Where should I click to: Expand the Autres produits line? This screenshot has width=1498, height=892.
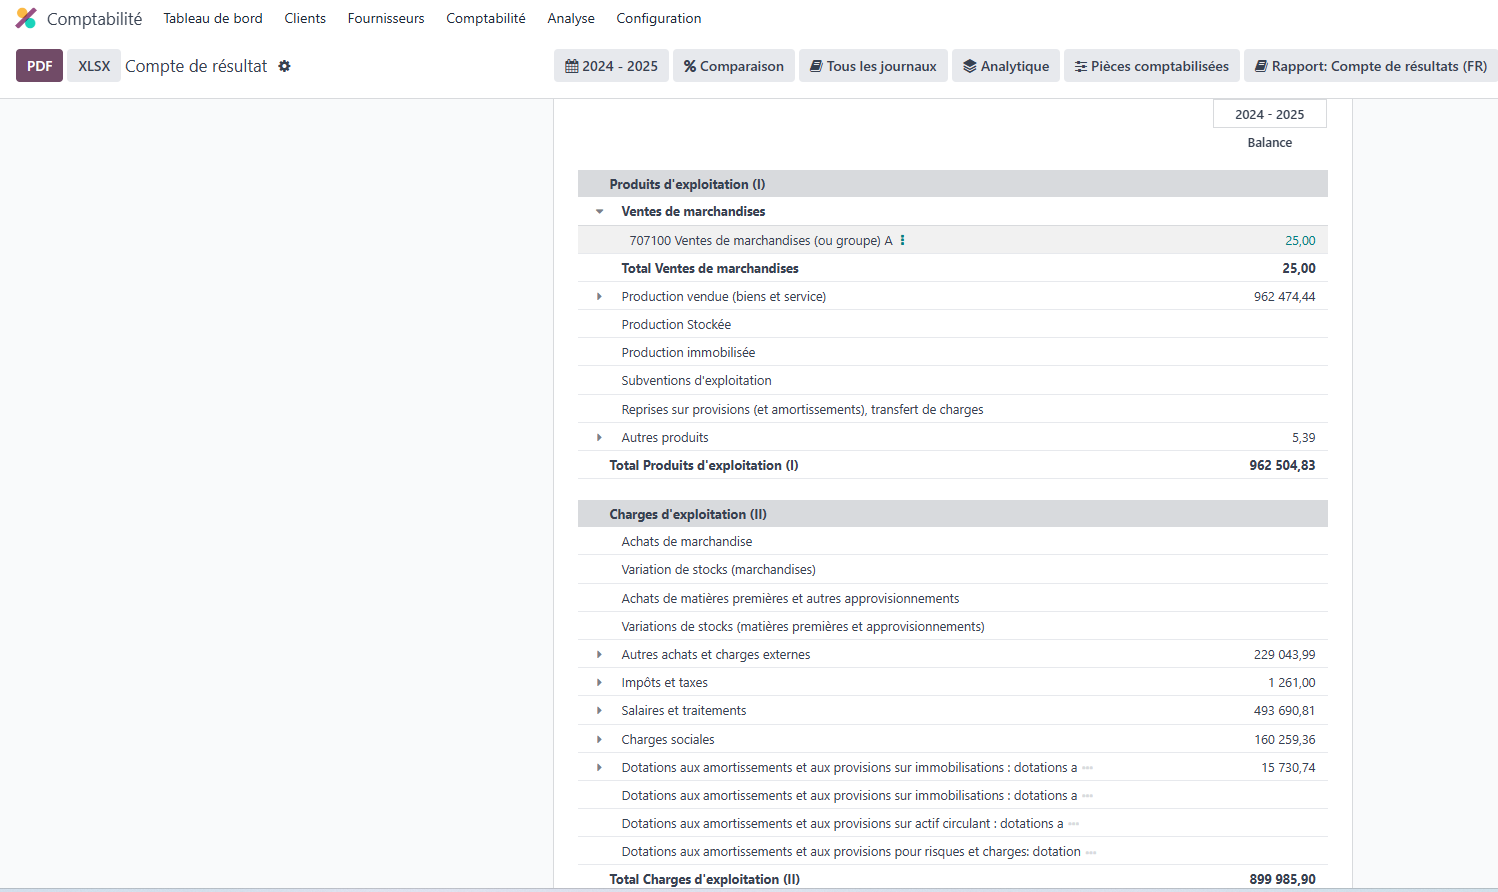[600, 438]
